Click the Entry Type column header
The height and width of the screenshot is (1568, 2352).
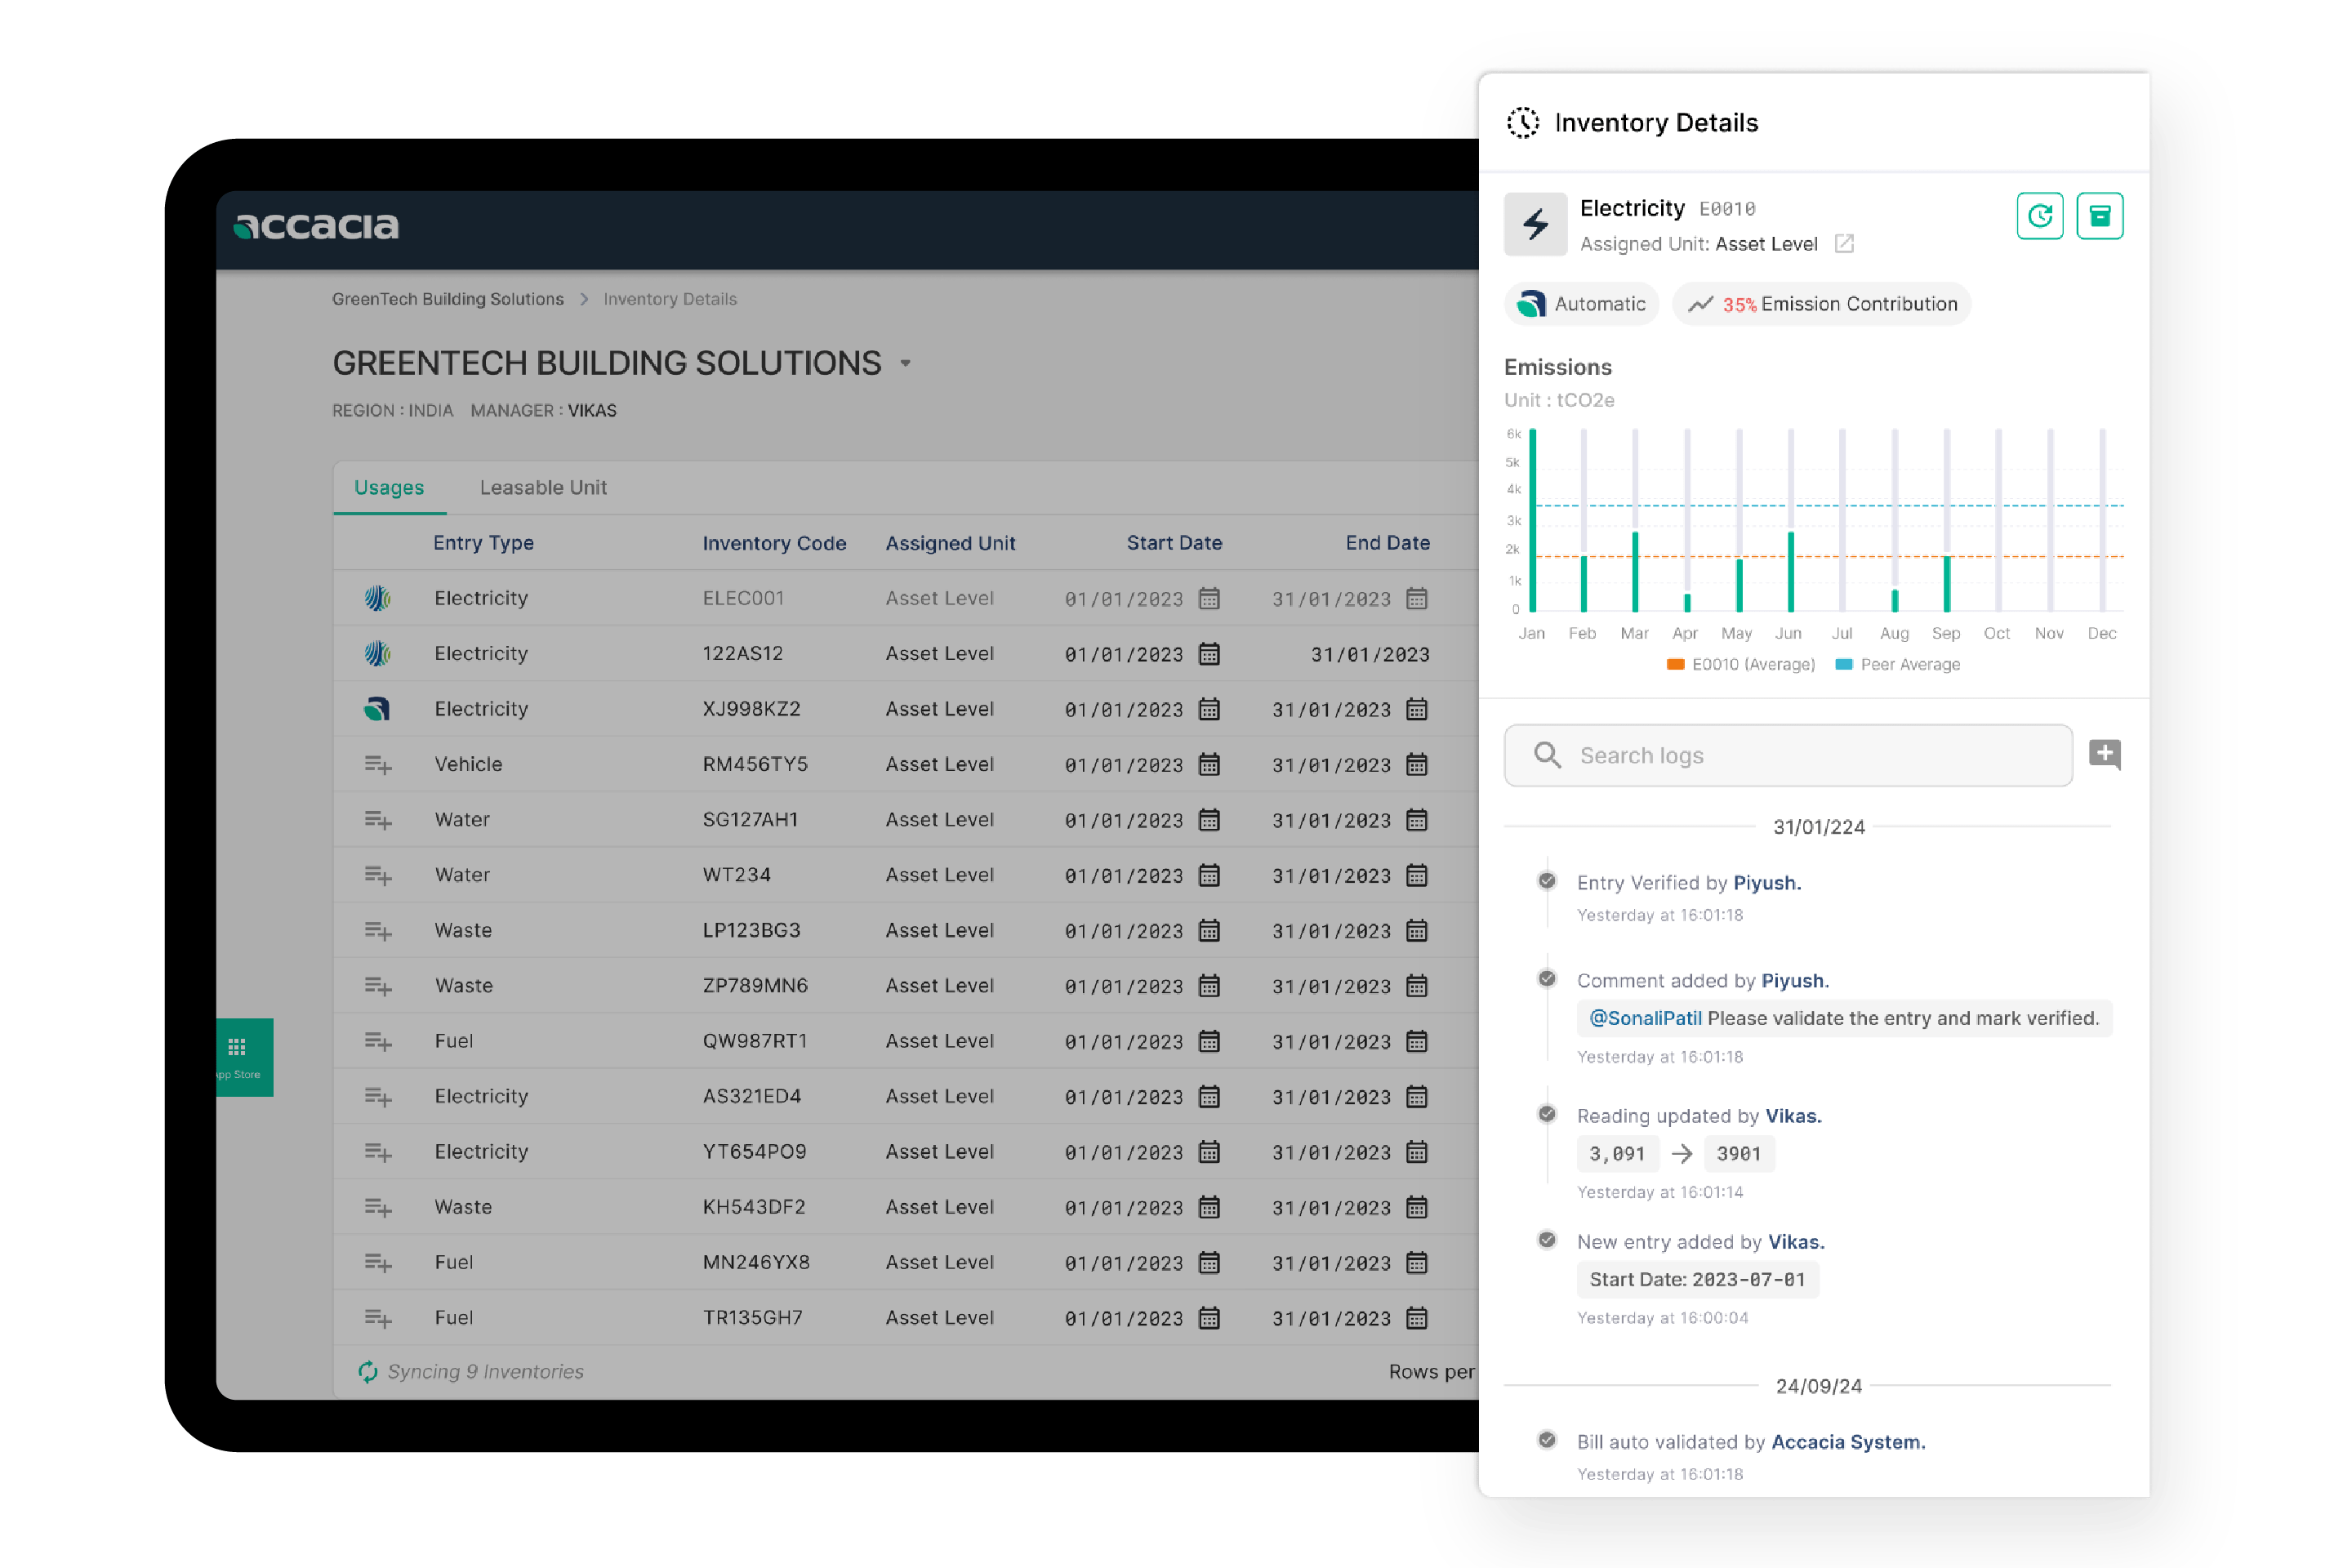[483, 543]
